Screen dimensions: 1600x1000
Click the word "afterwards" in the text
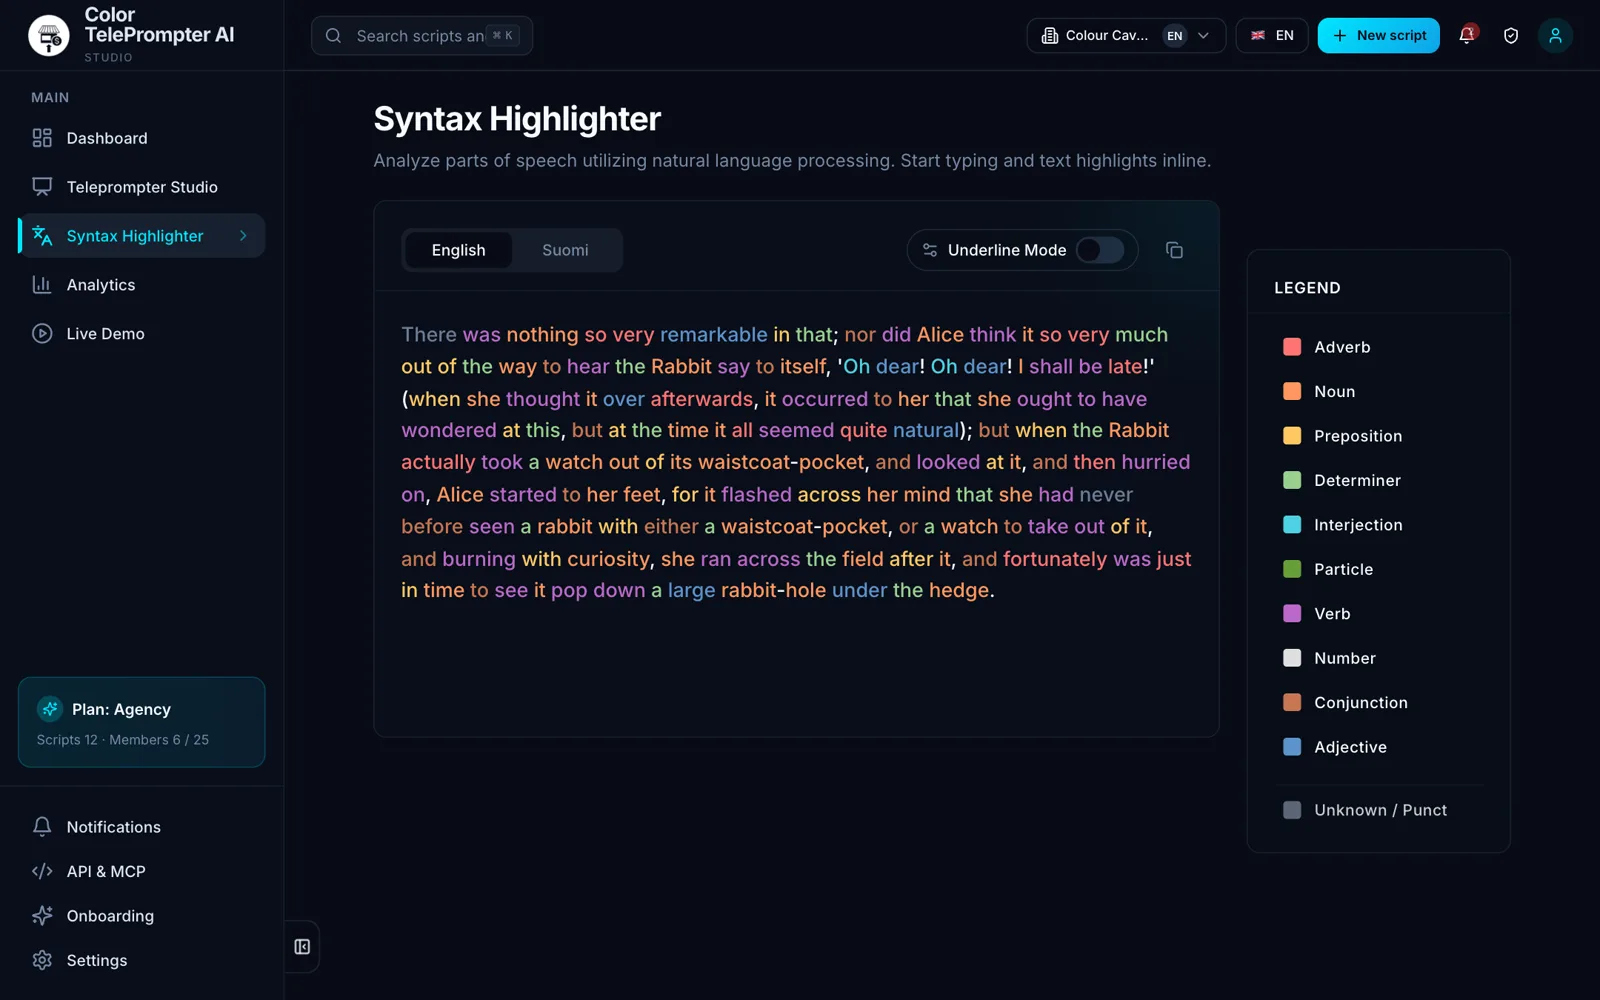(x=701, y=399)
